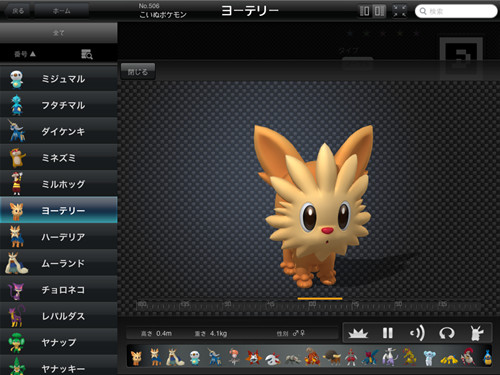Sort list by 番号 ascending arrow

[x=25, y=54]
